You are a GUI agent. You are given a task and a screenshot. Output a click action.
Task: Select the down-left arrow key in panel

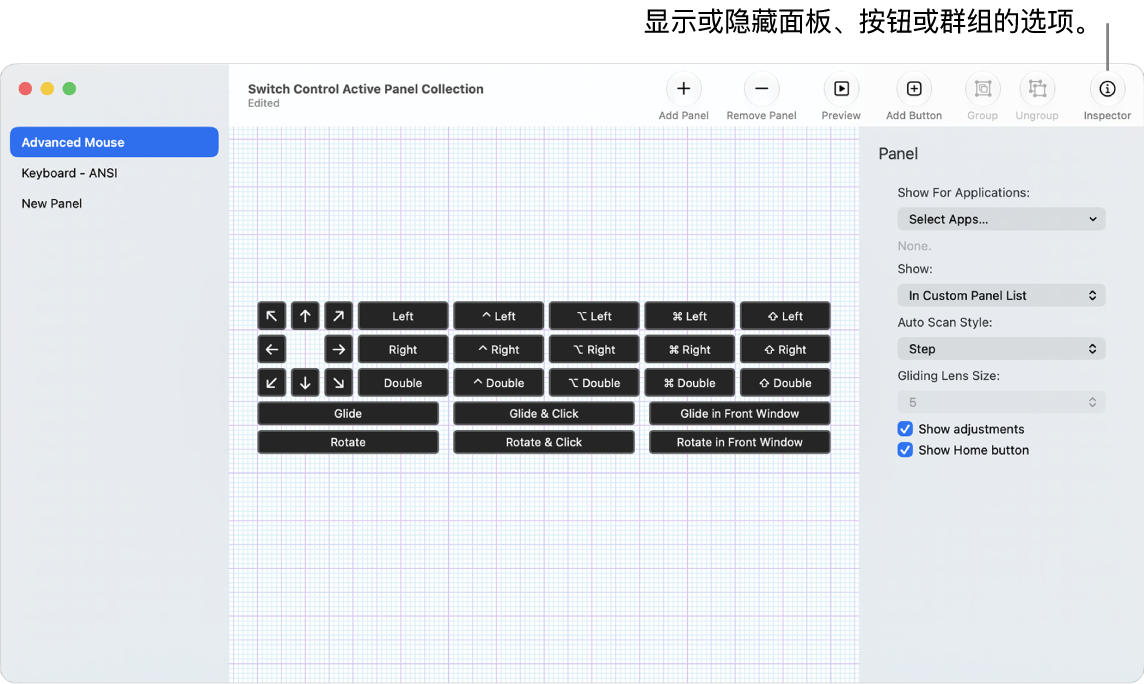click(271, 383)
